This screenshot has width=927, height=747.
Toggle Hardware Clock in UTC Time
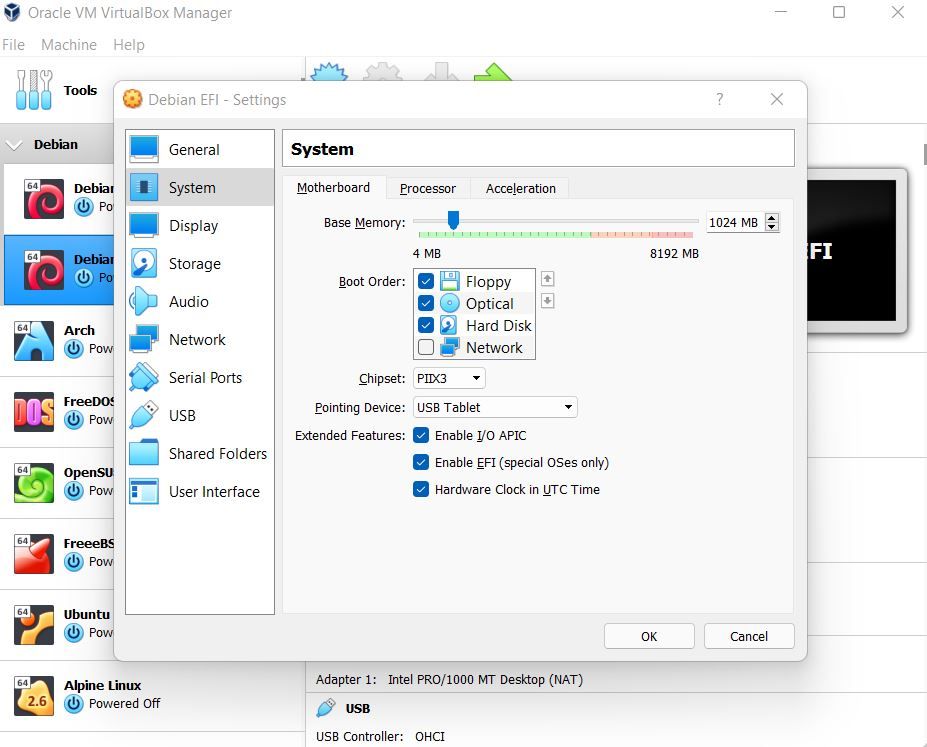coord(421,489)
